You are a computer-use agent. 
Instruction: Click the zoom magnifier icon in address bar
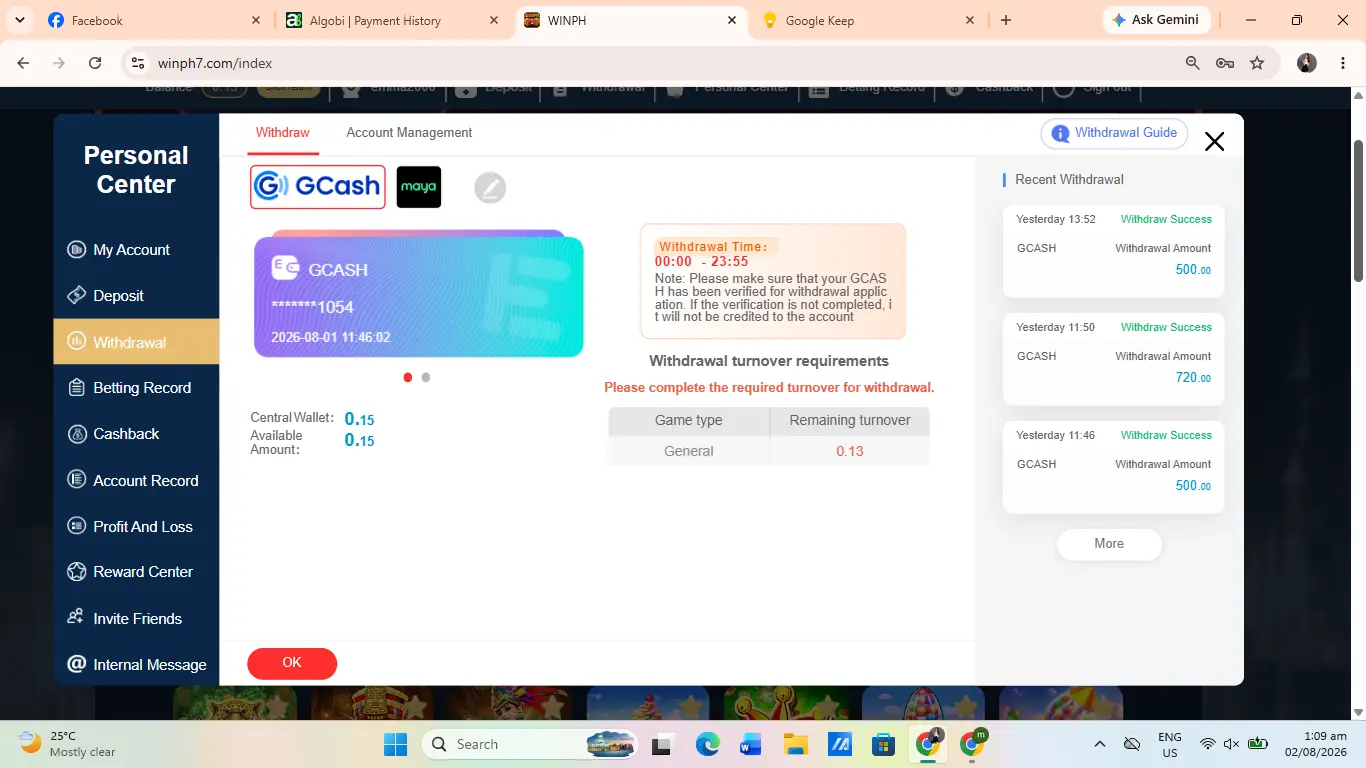coord(1192,63)
